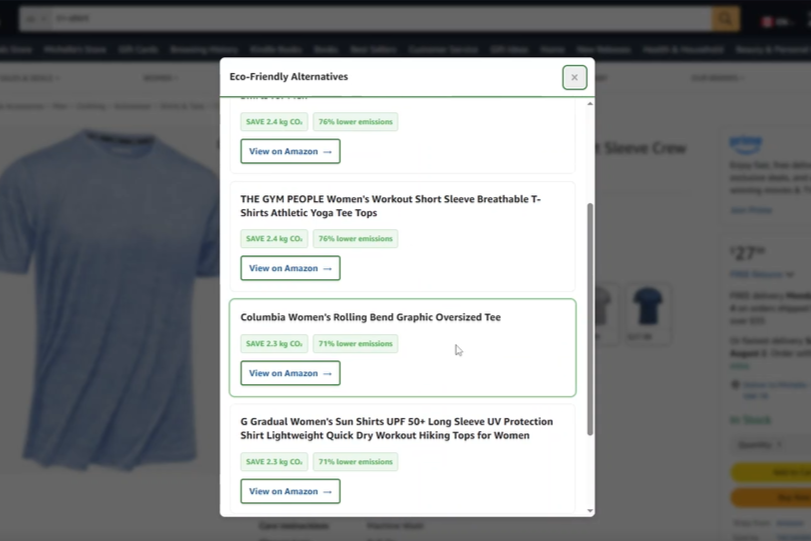Viewport: 811px width, 541px height.
Task: Select the G Gradual Women's Sun Shirts title
Action: (397, 428)
